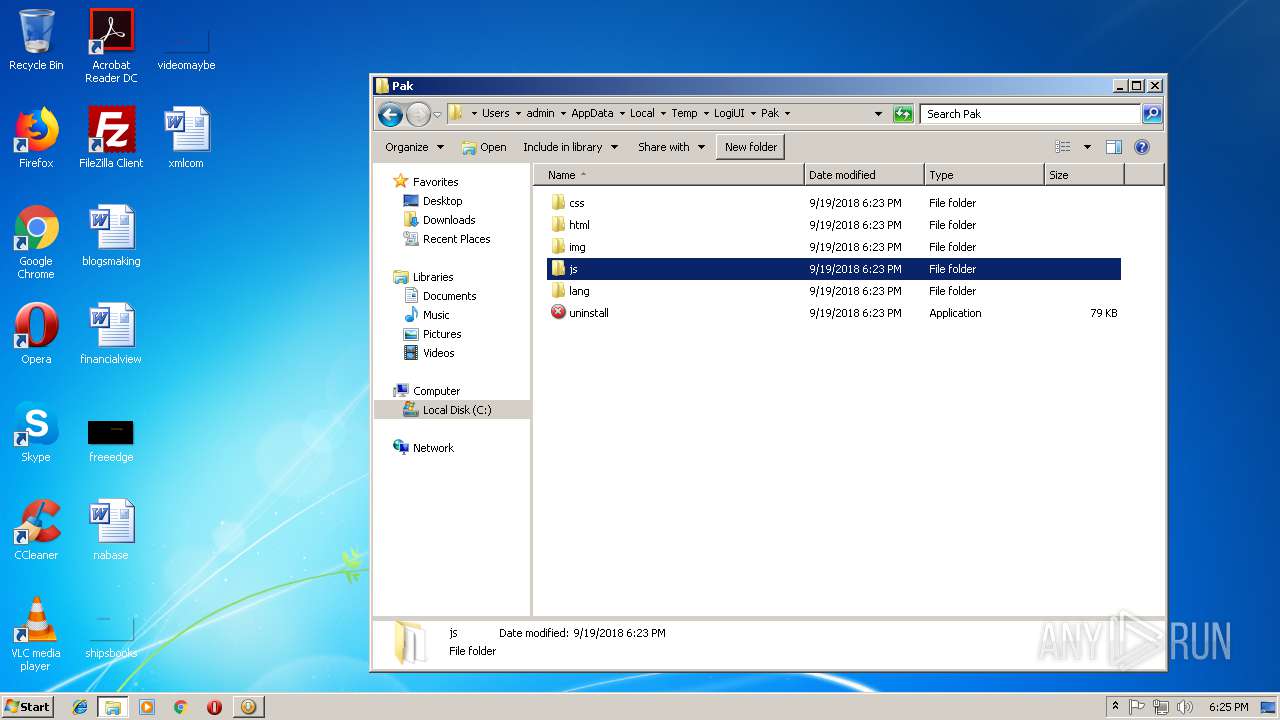Focus the Search Pak input box
The height and width of the screenshot is (720, 1280).
(x=1030, y=114)
